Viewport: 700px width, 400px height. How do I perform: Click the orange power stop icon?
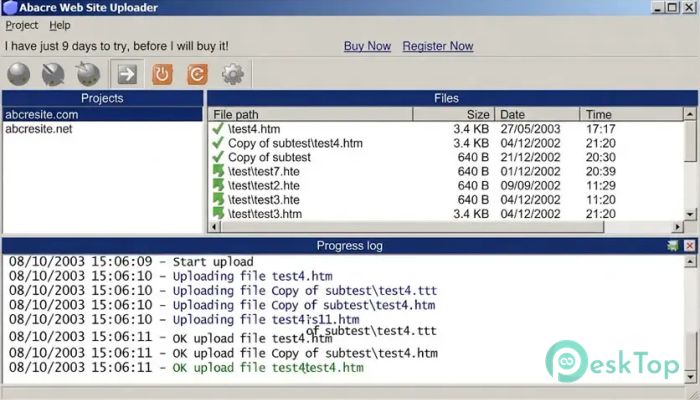(162, 74)
